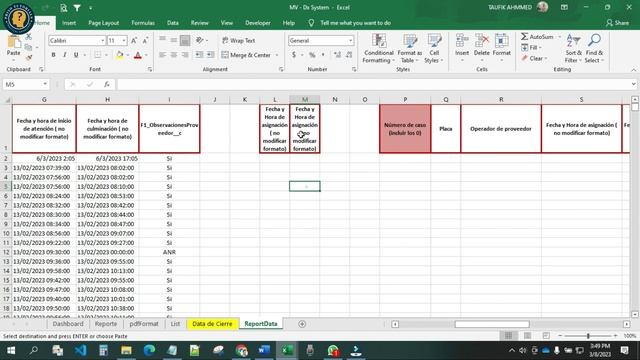640x360 pixels.
Task: Open Format cells menu
Action: (502, 49)
